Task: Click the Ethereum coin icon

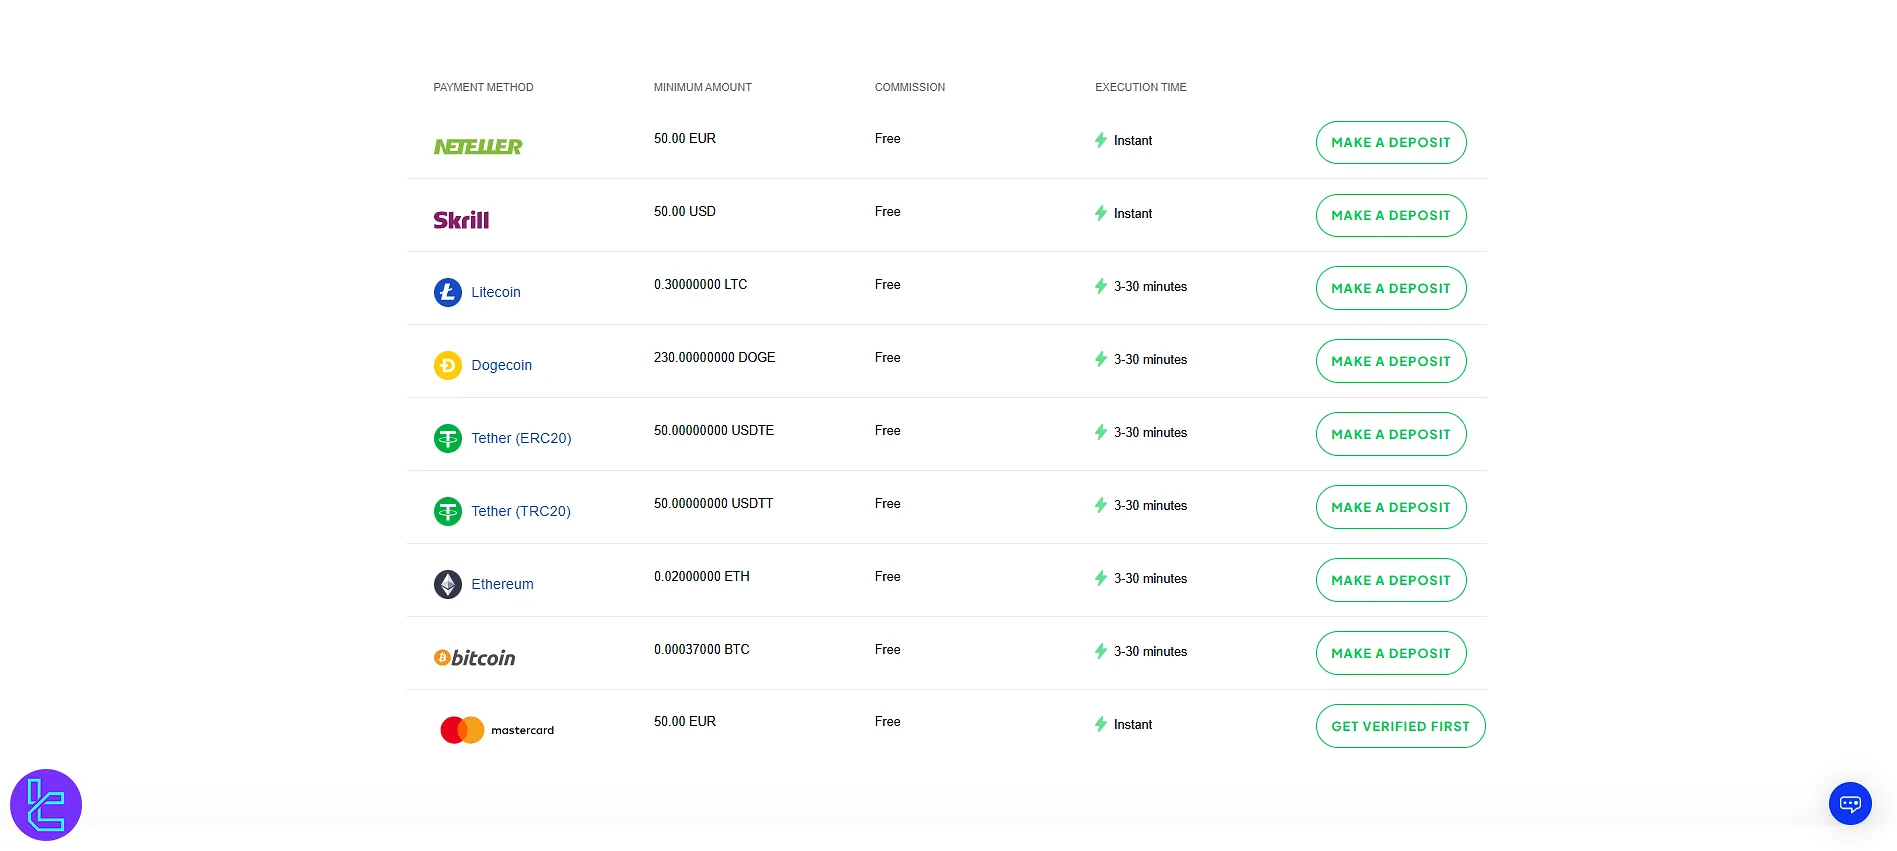Action: (x=448, y=584)
